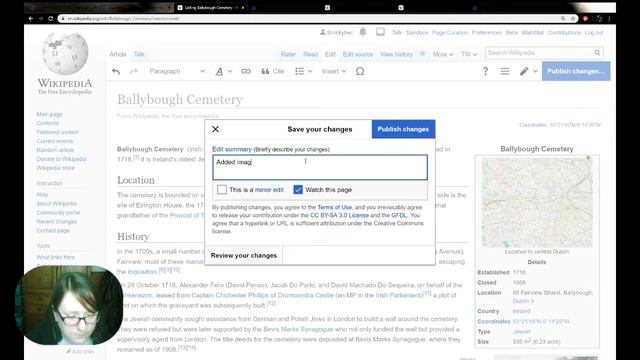Switch to the Article tab
The image size is (640, 360).
tap(118, 54)
